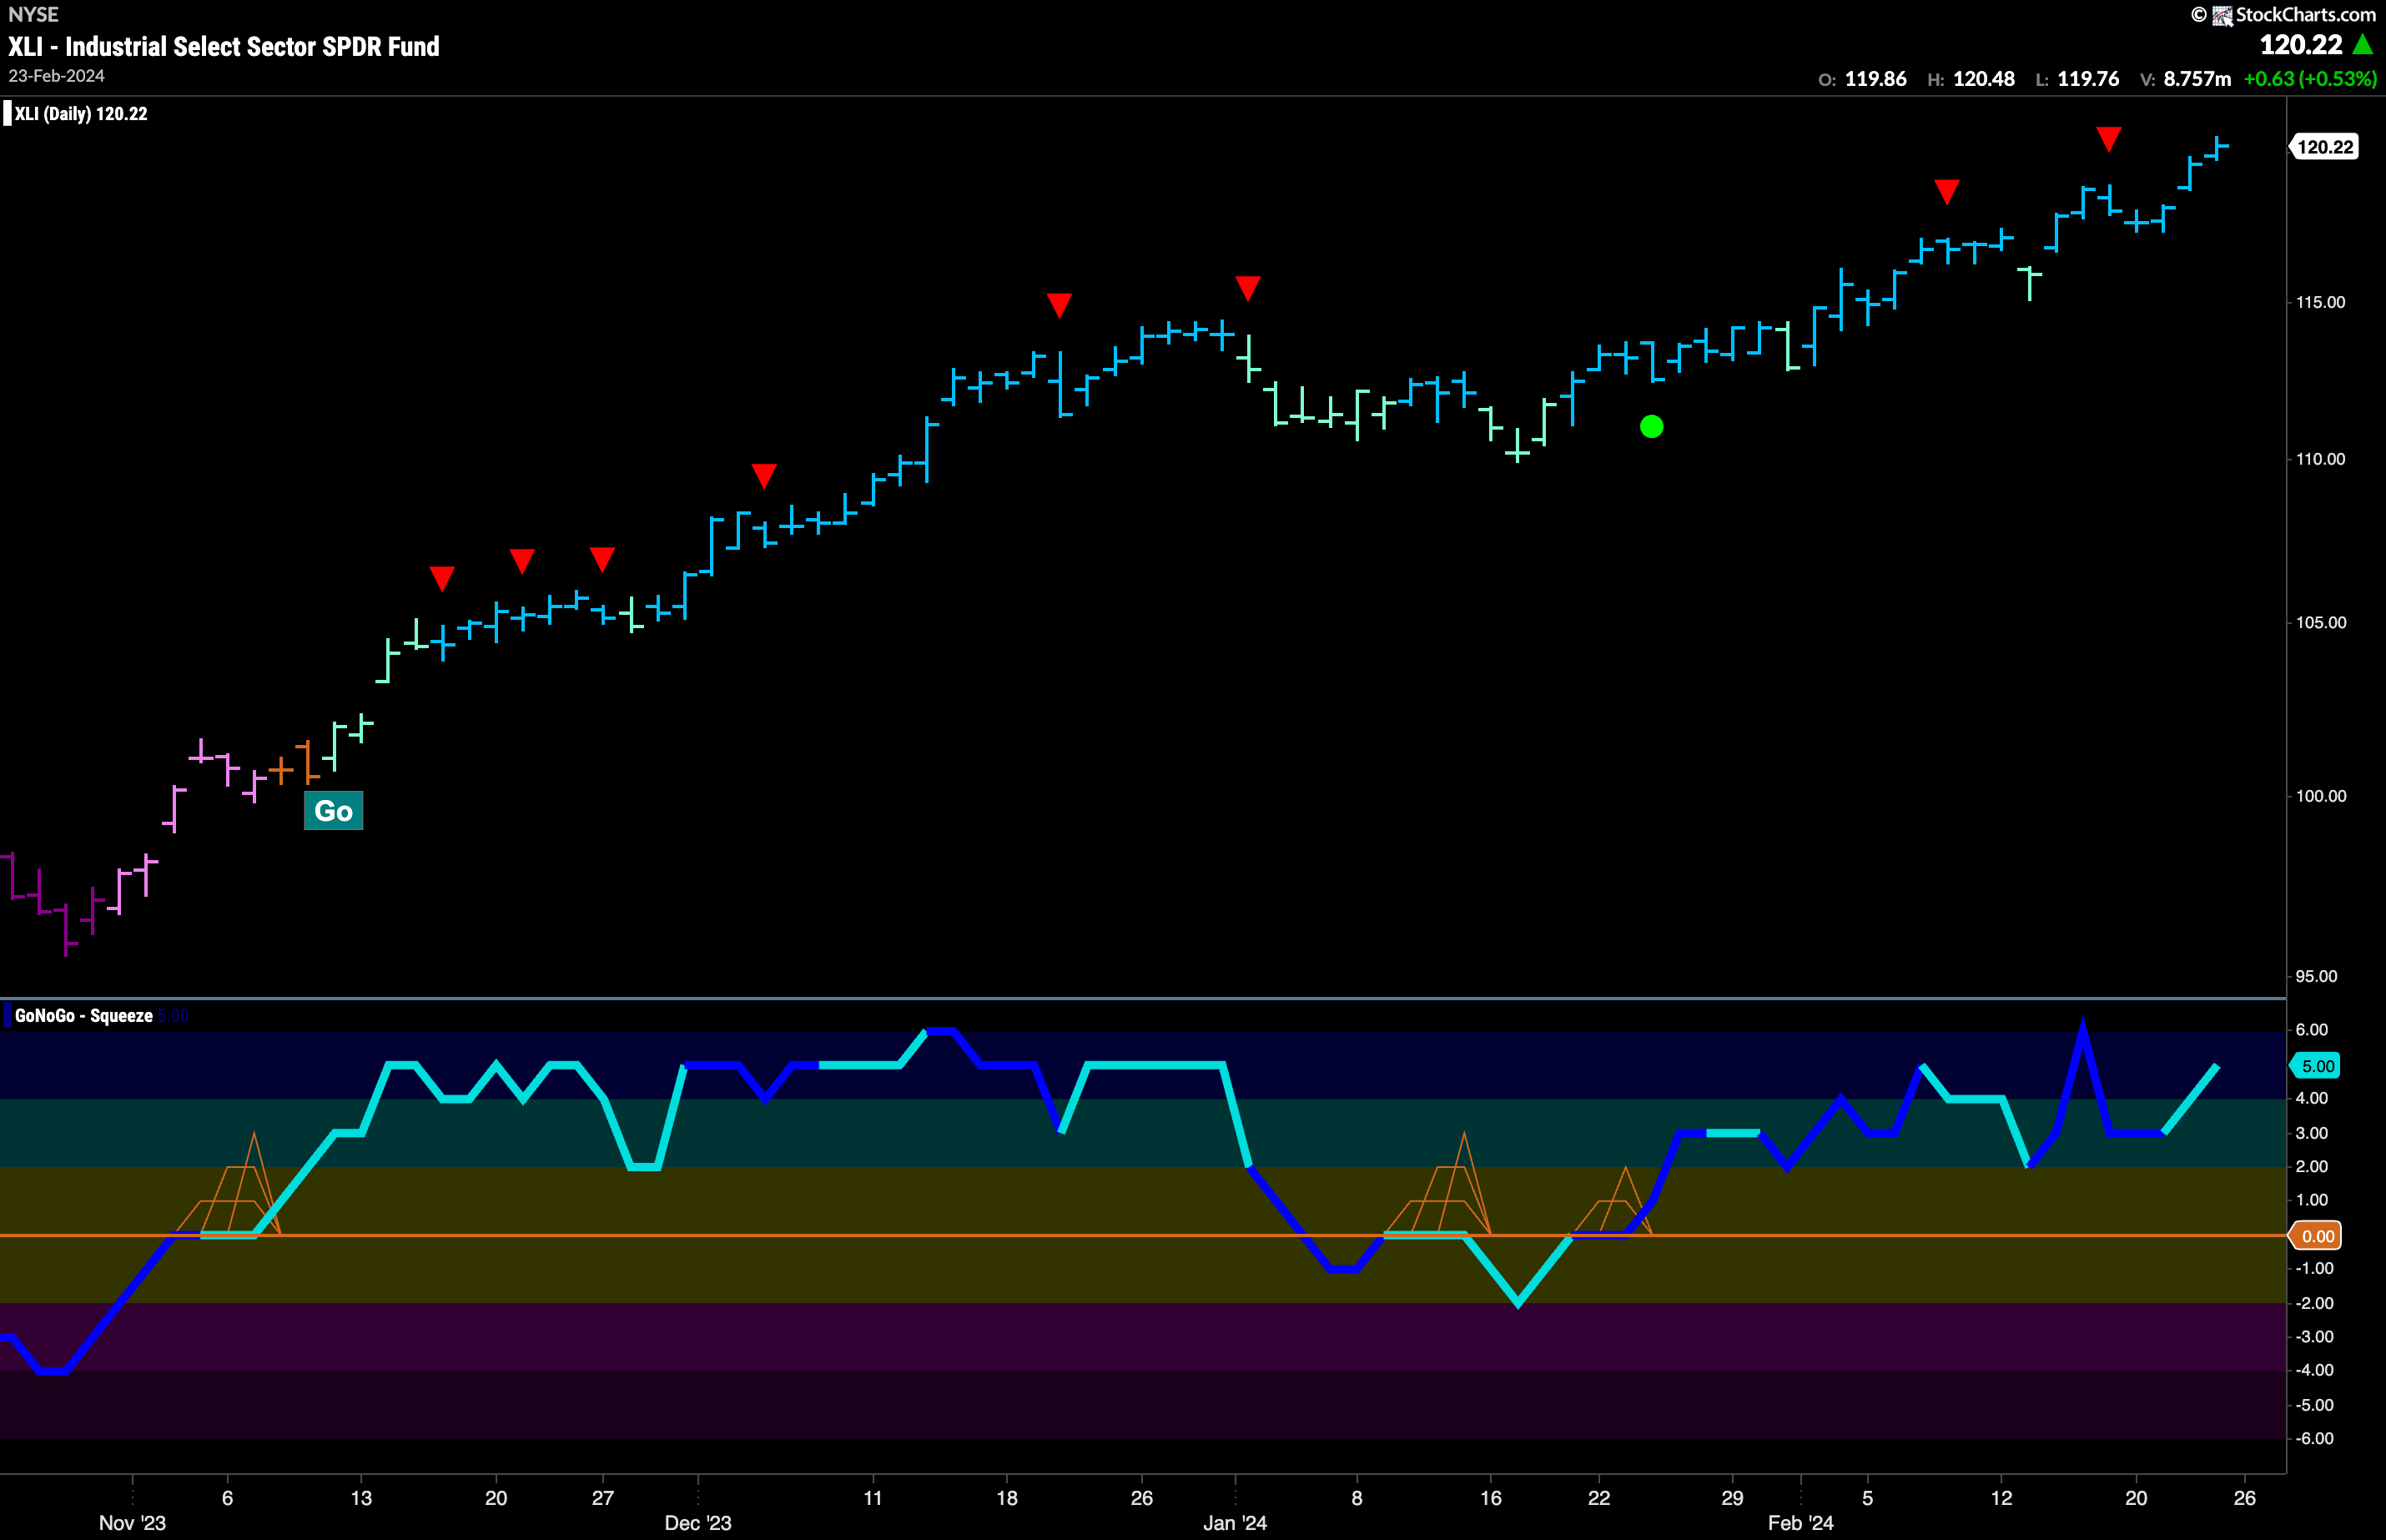Click the 'XLI (Daily) 120.22' legend label
The image size is (2386, 1540).
click(81, 114)
